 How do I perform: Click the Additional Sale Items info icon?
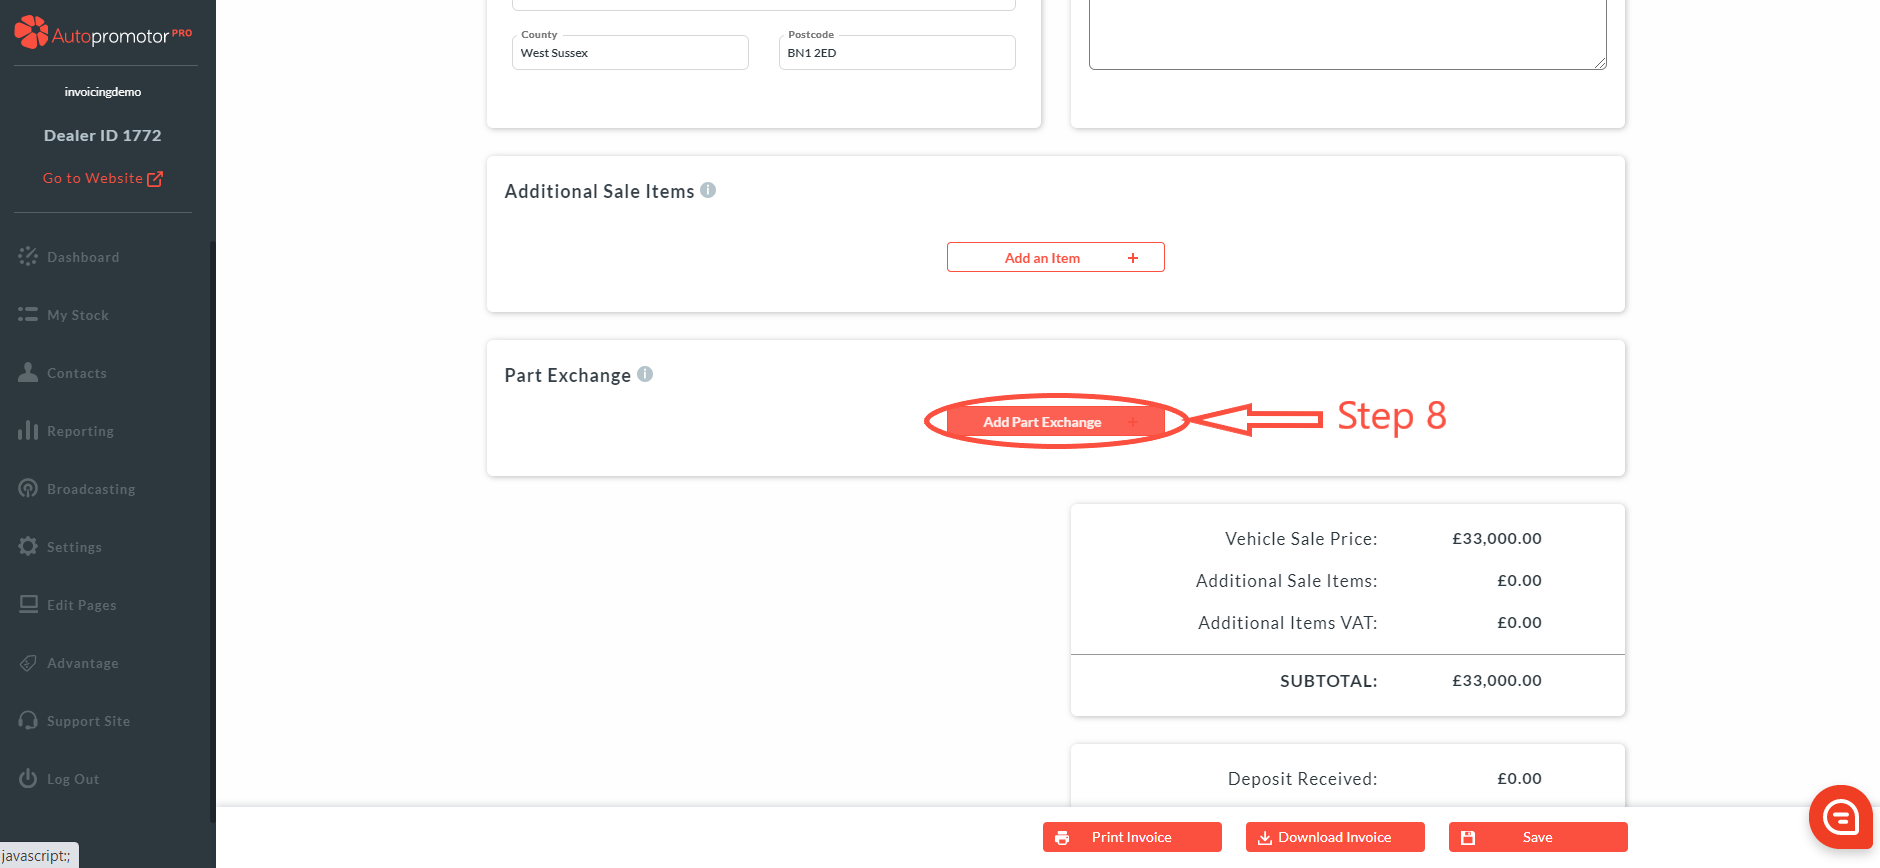tap(708, 190)
